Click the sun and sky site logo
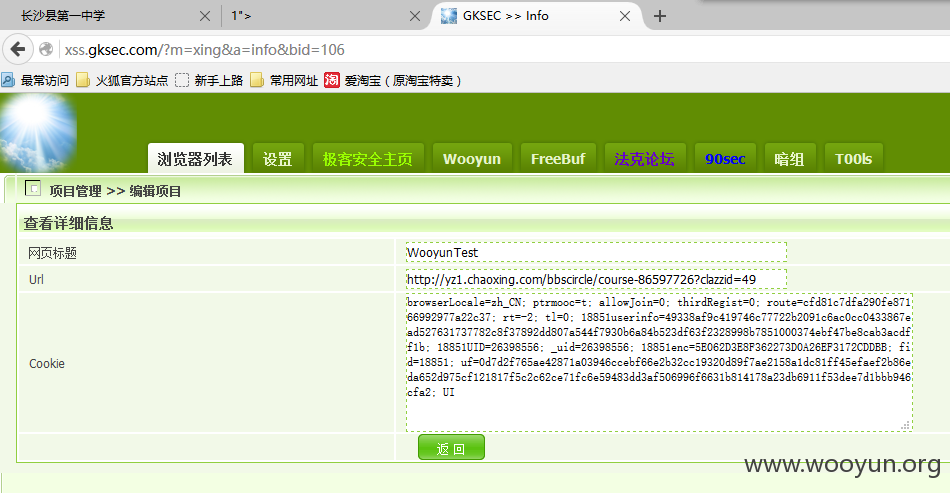The height and width of the screenshot is (493, 950). coord(38,132)
